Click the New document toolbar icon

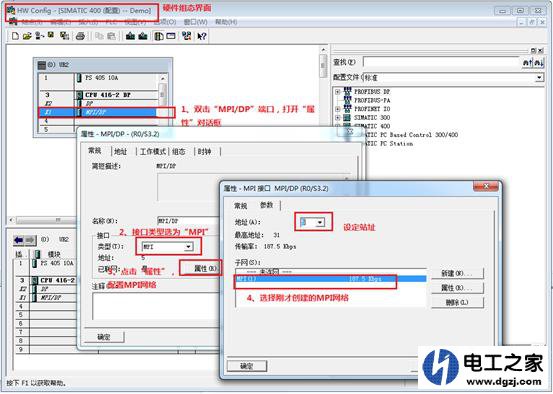[15, 36]
